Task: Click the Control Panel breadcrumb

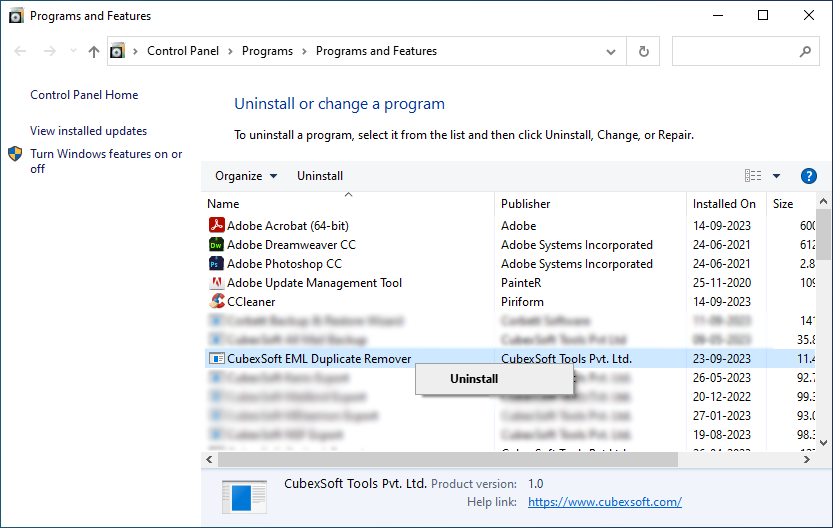Action: click(x=183, y=51)
